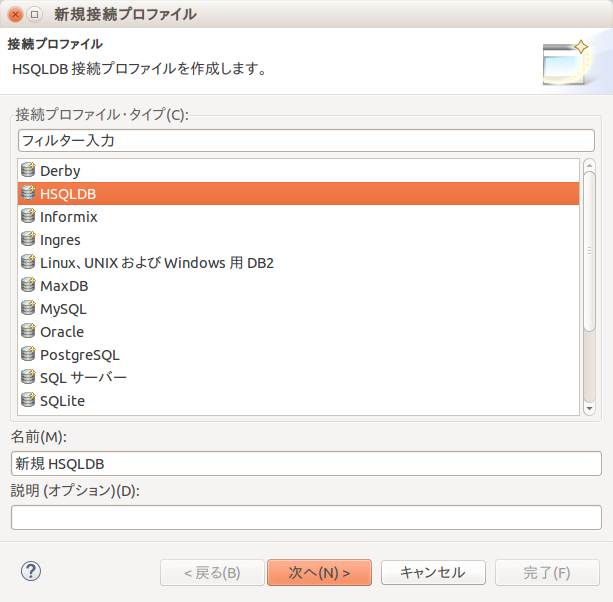This screenshot has height=602, width=613.
Task: Focus the フィルター入力 filter field
Action: tap(306, 141)
